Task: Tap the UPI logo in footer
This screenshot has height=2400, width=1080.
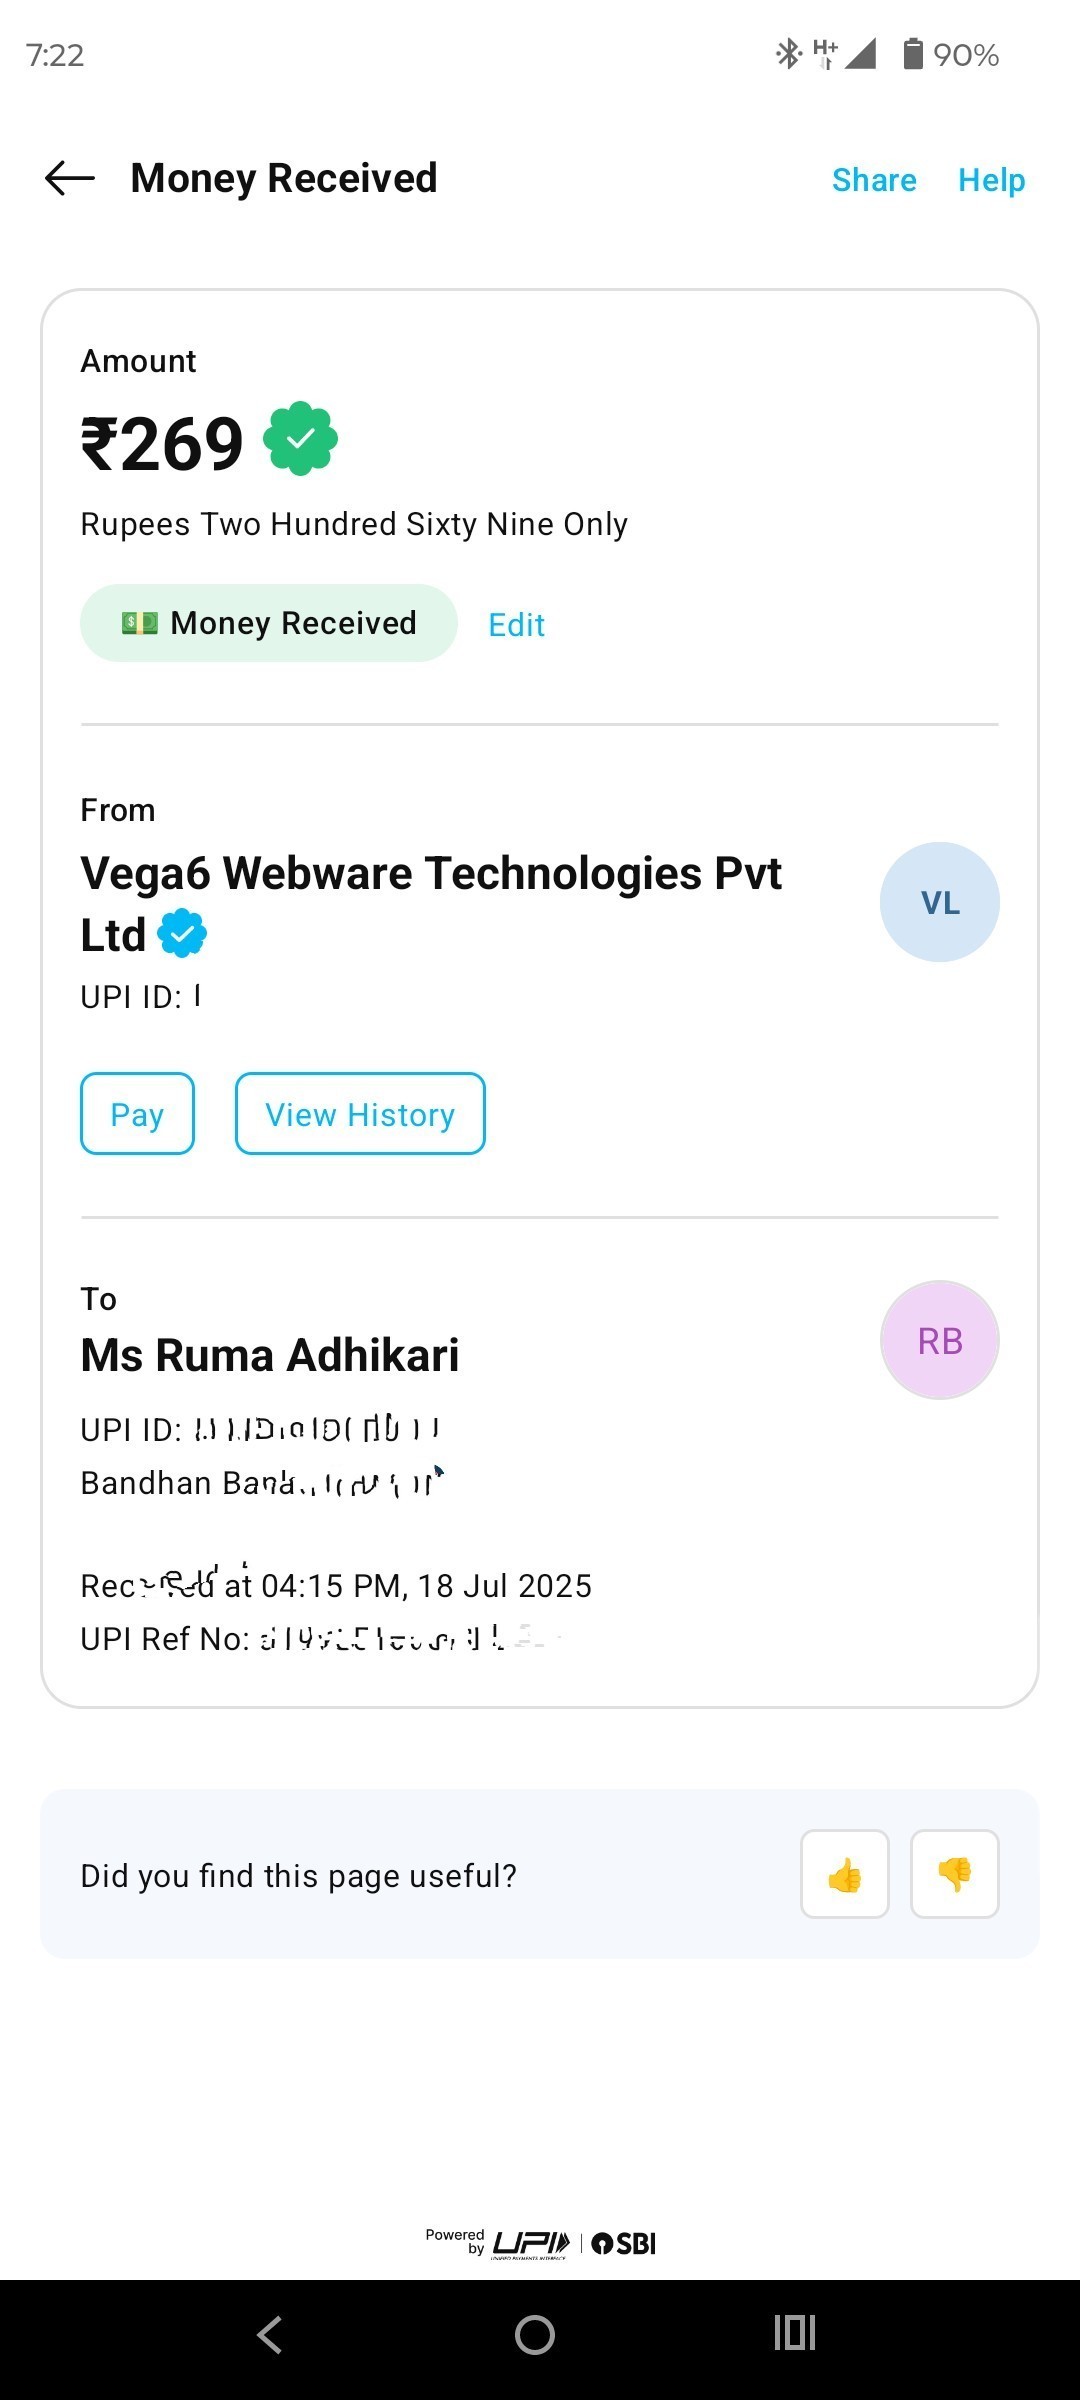Action: 531,2243
